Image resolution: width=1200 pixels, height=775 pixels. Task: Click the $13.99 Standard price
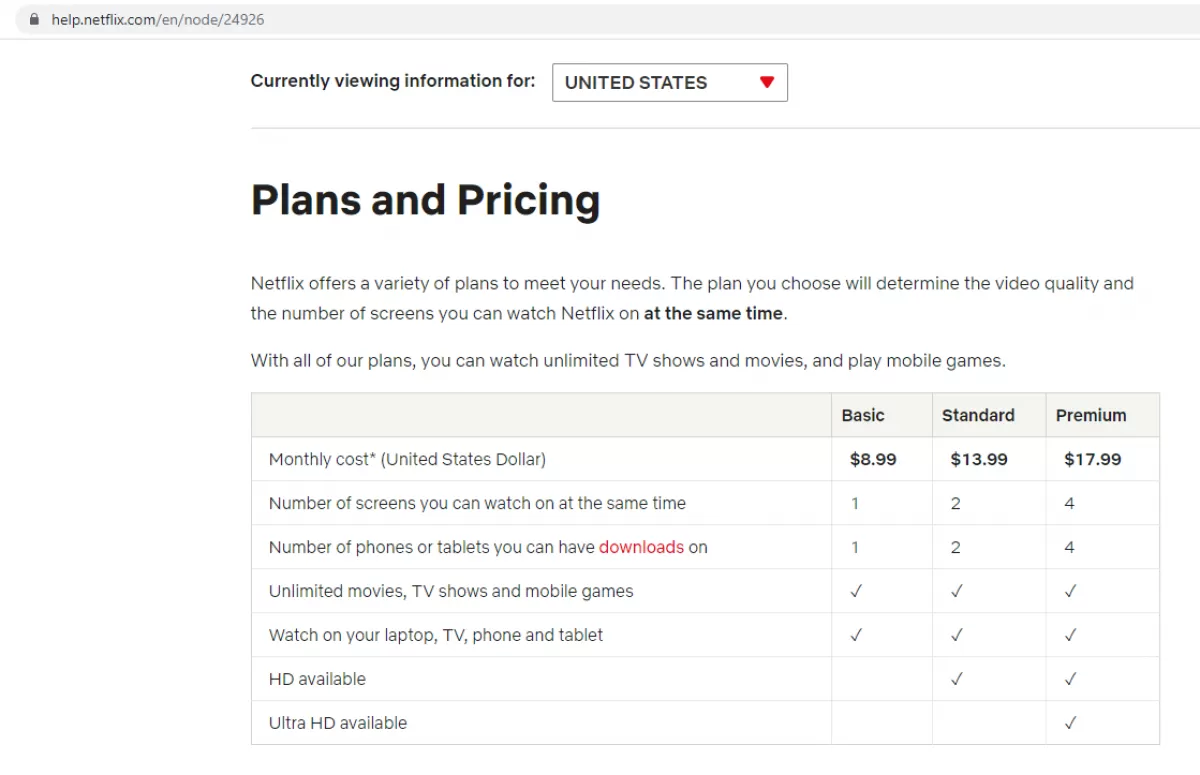(979, 459)
